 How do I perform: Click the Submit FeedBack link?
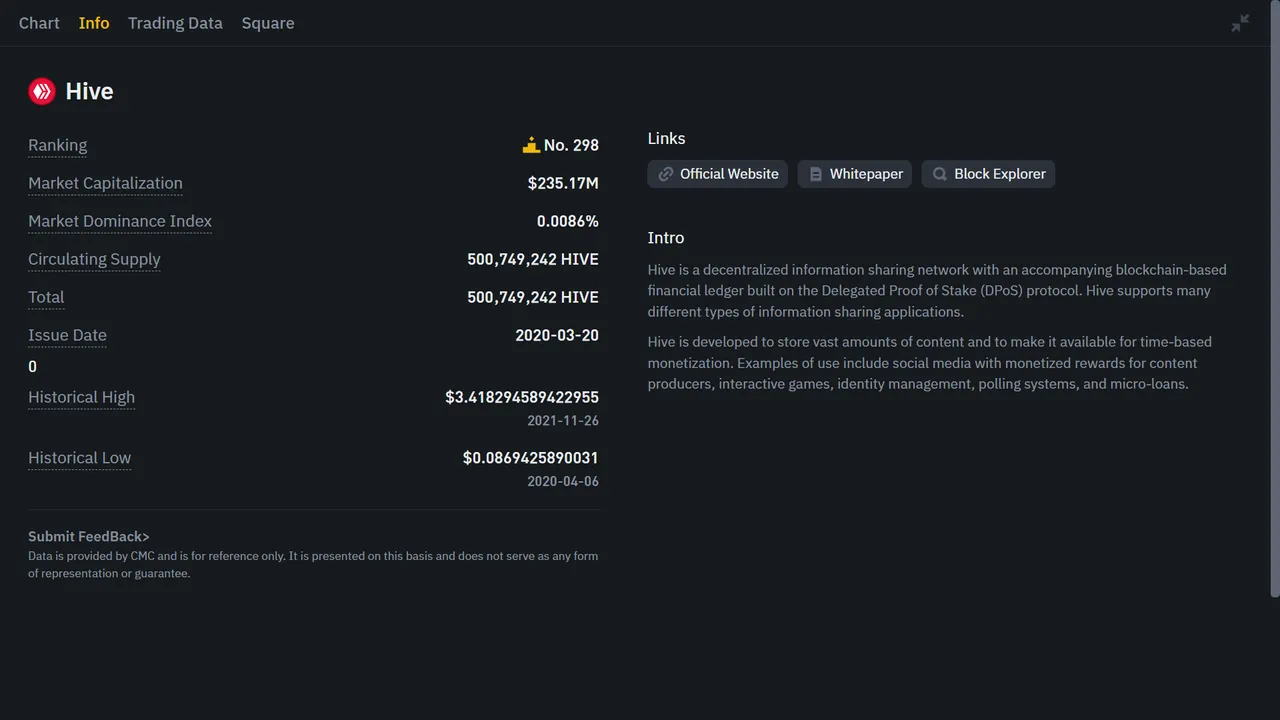(x=89, y=537)
